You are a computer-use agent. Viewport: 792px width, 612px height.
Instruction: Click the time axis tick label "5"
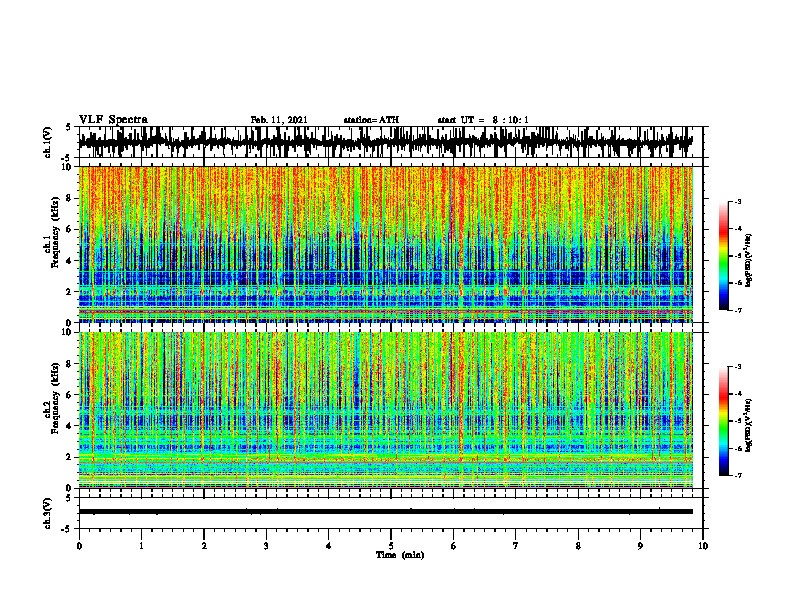[391, 546]
